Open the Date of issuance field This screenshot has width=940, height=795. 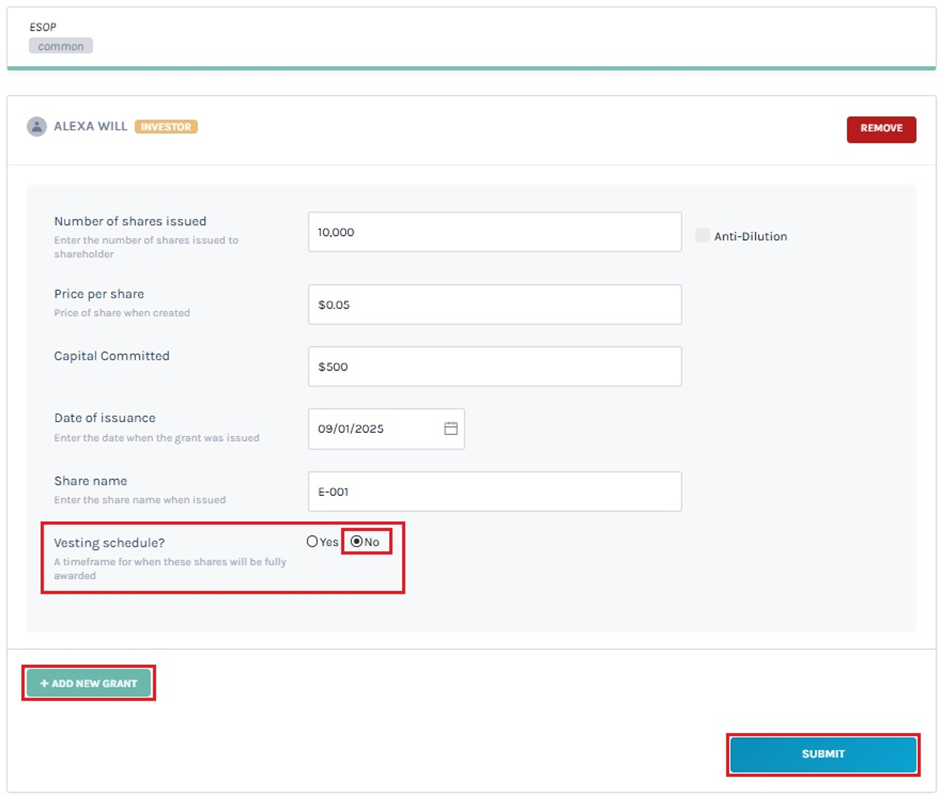(x=386, y=429)
